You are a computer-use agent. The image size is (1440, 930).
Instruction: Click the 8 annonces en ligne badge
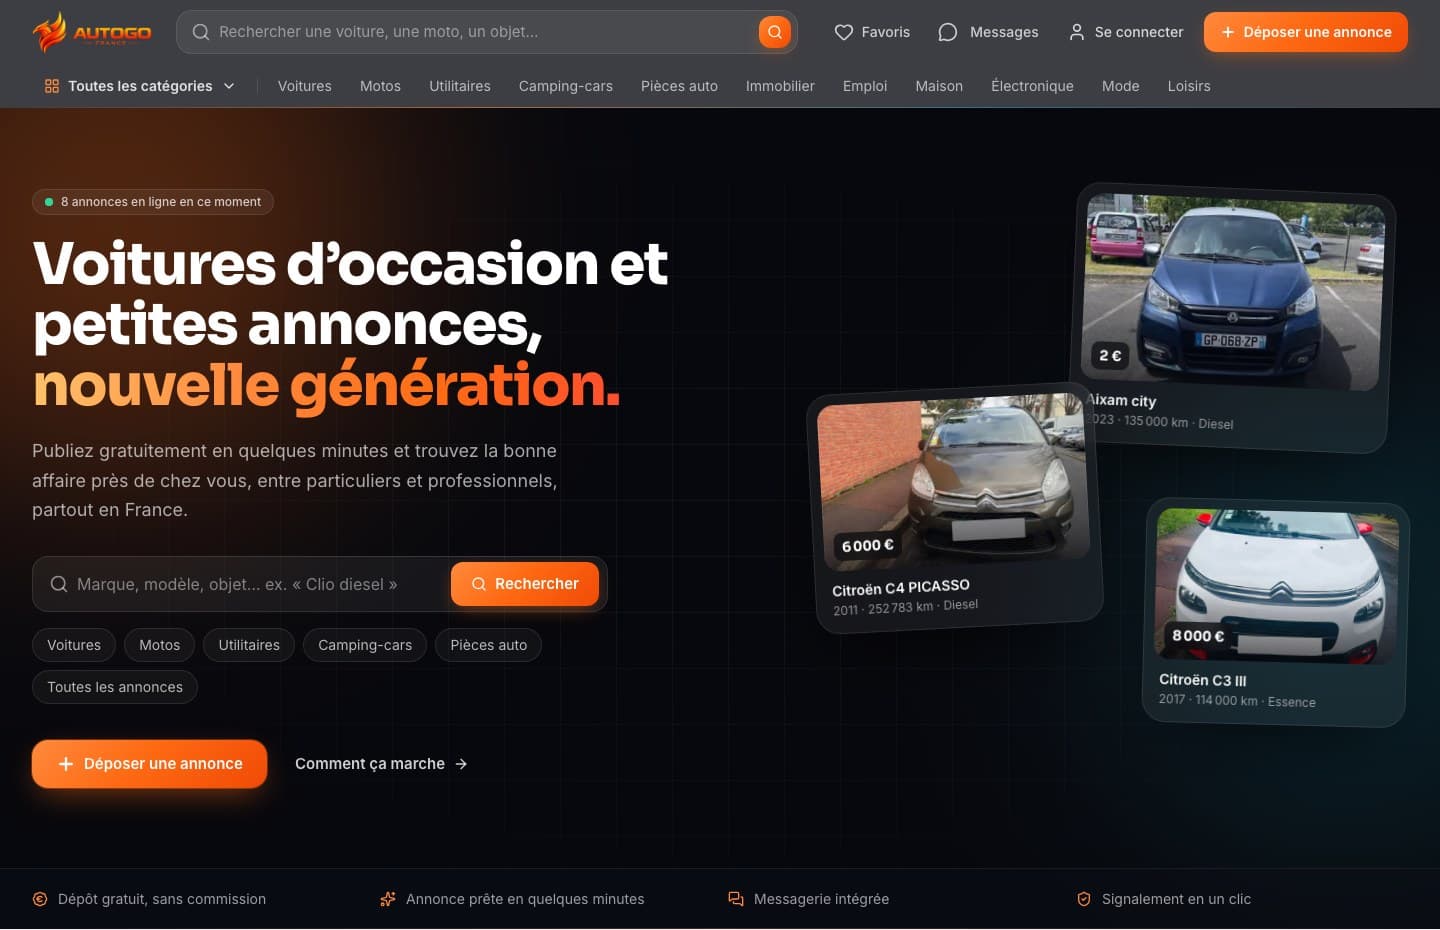tap(153, 202)
